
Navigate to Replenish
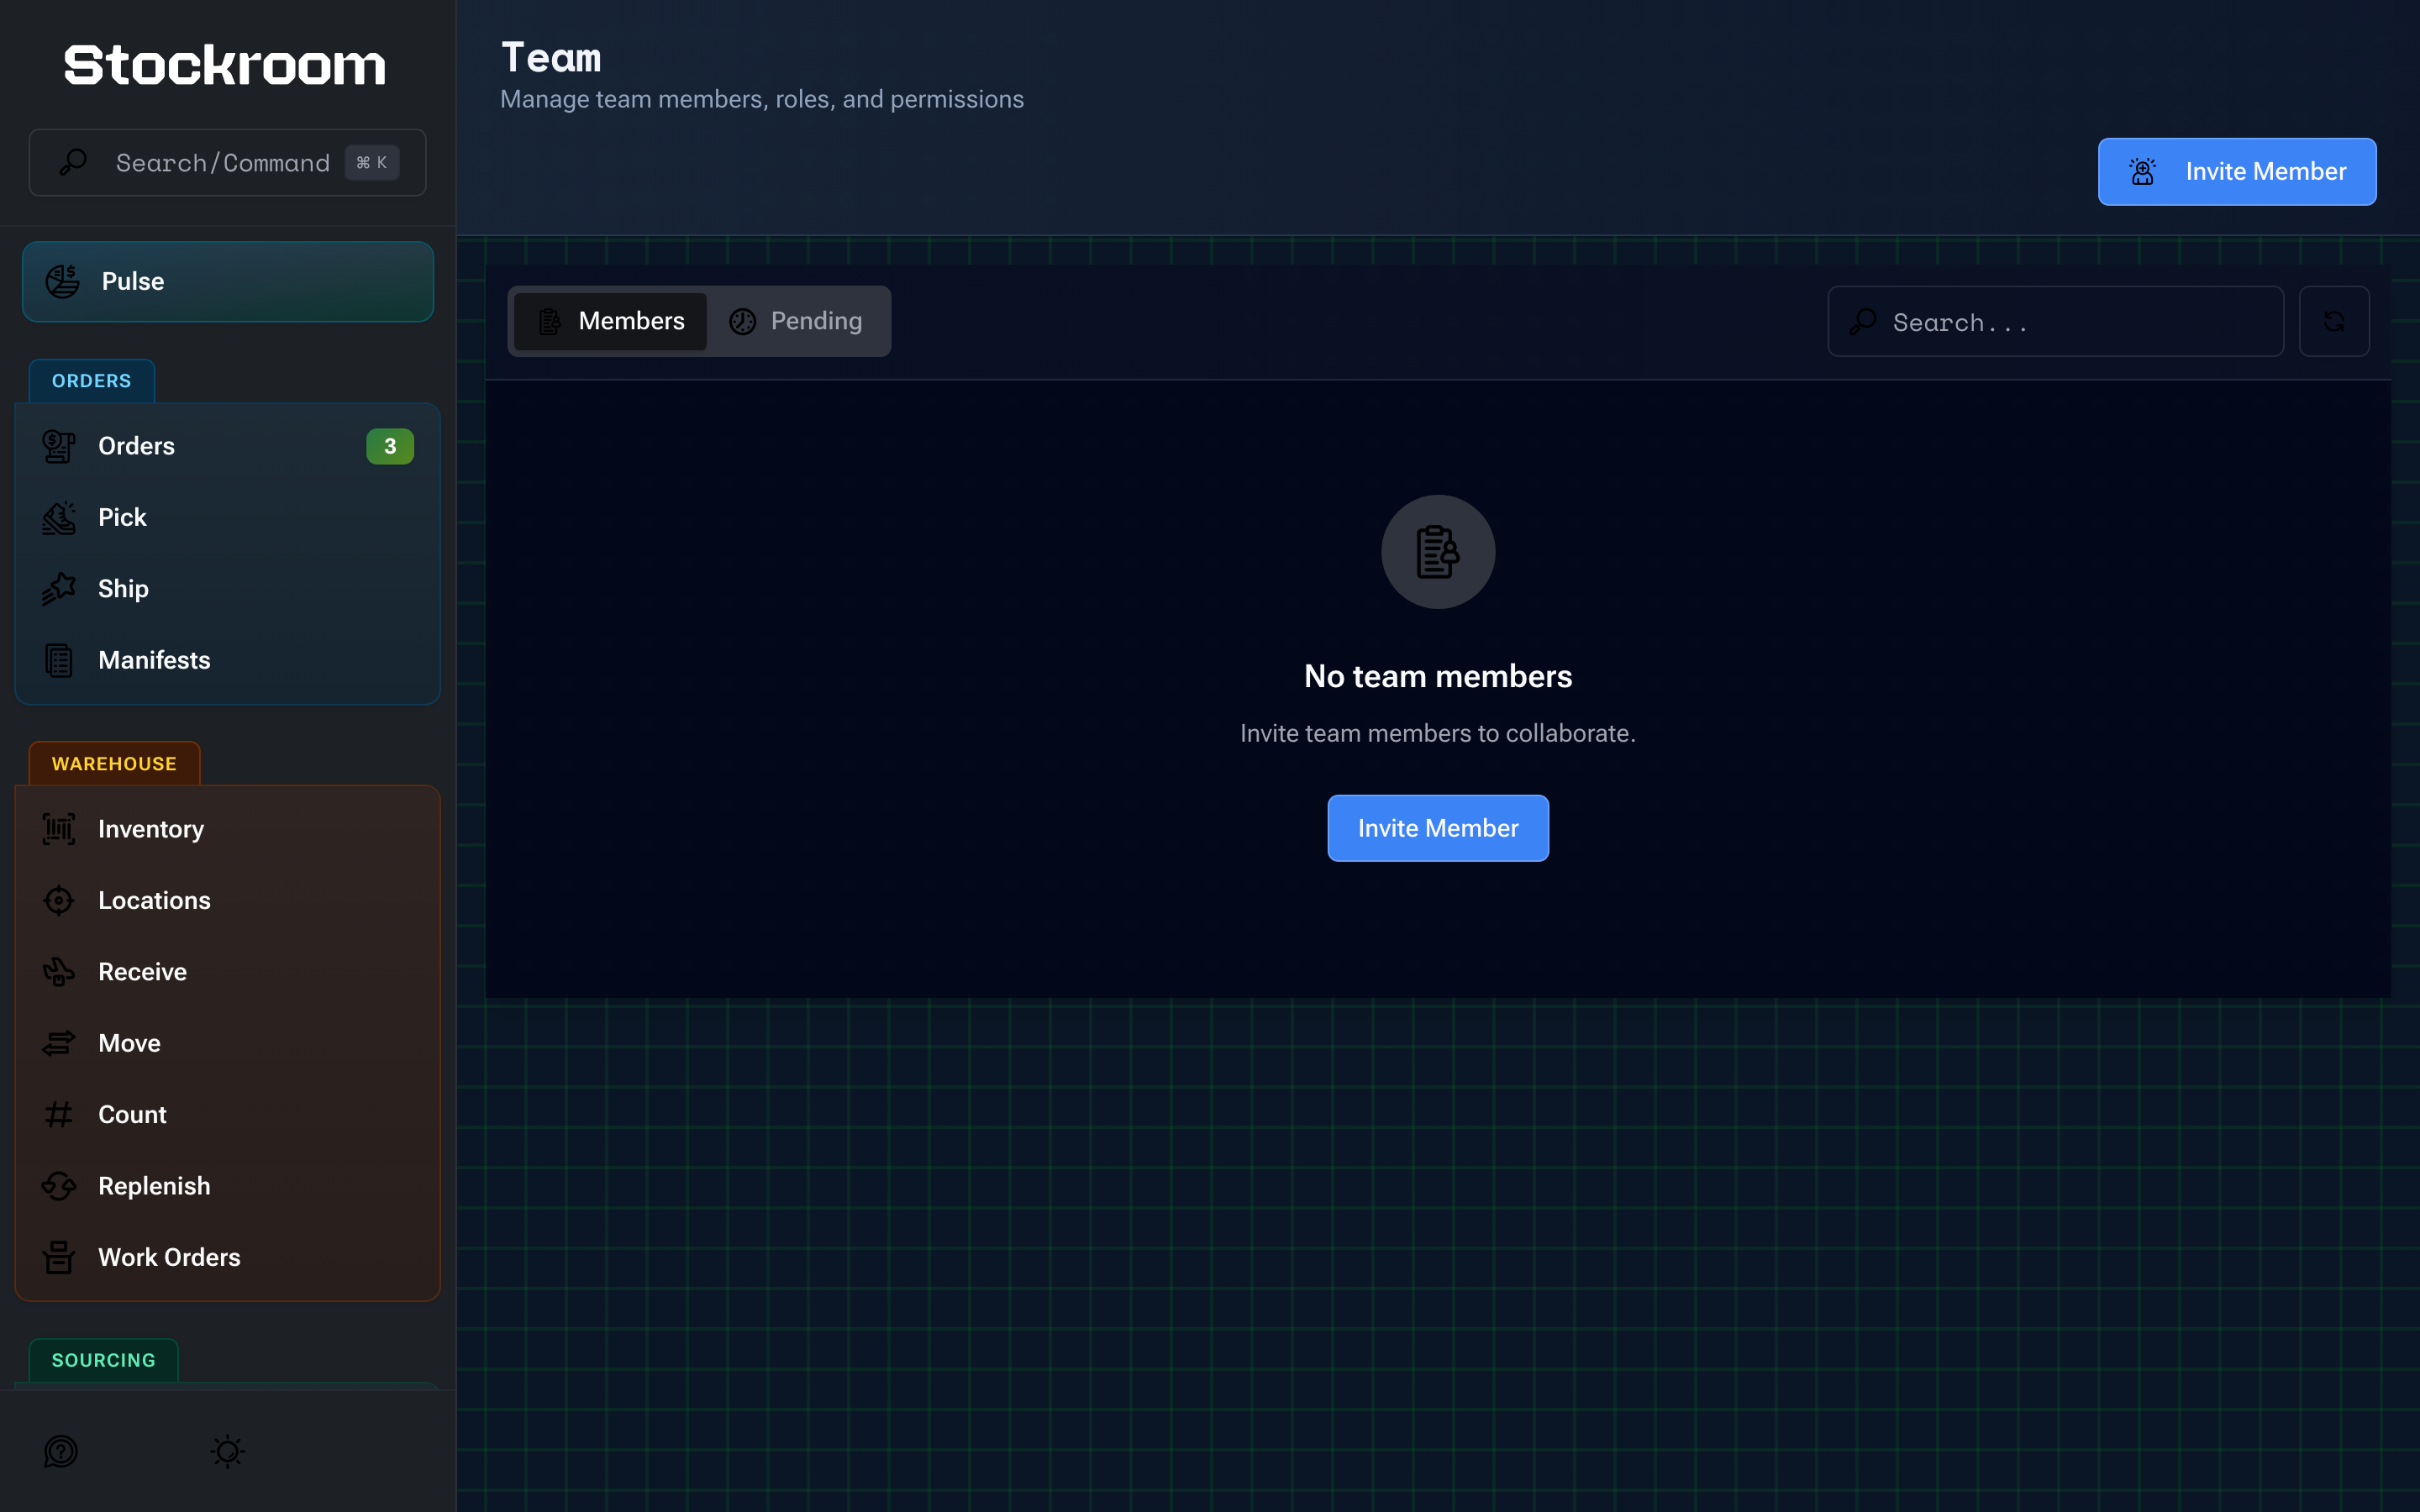228,1186
